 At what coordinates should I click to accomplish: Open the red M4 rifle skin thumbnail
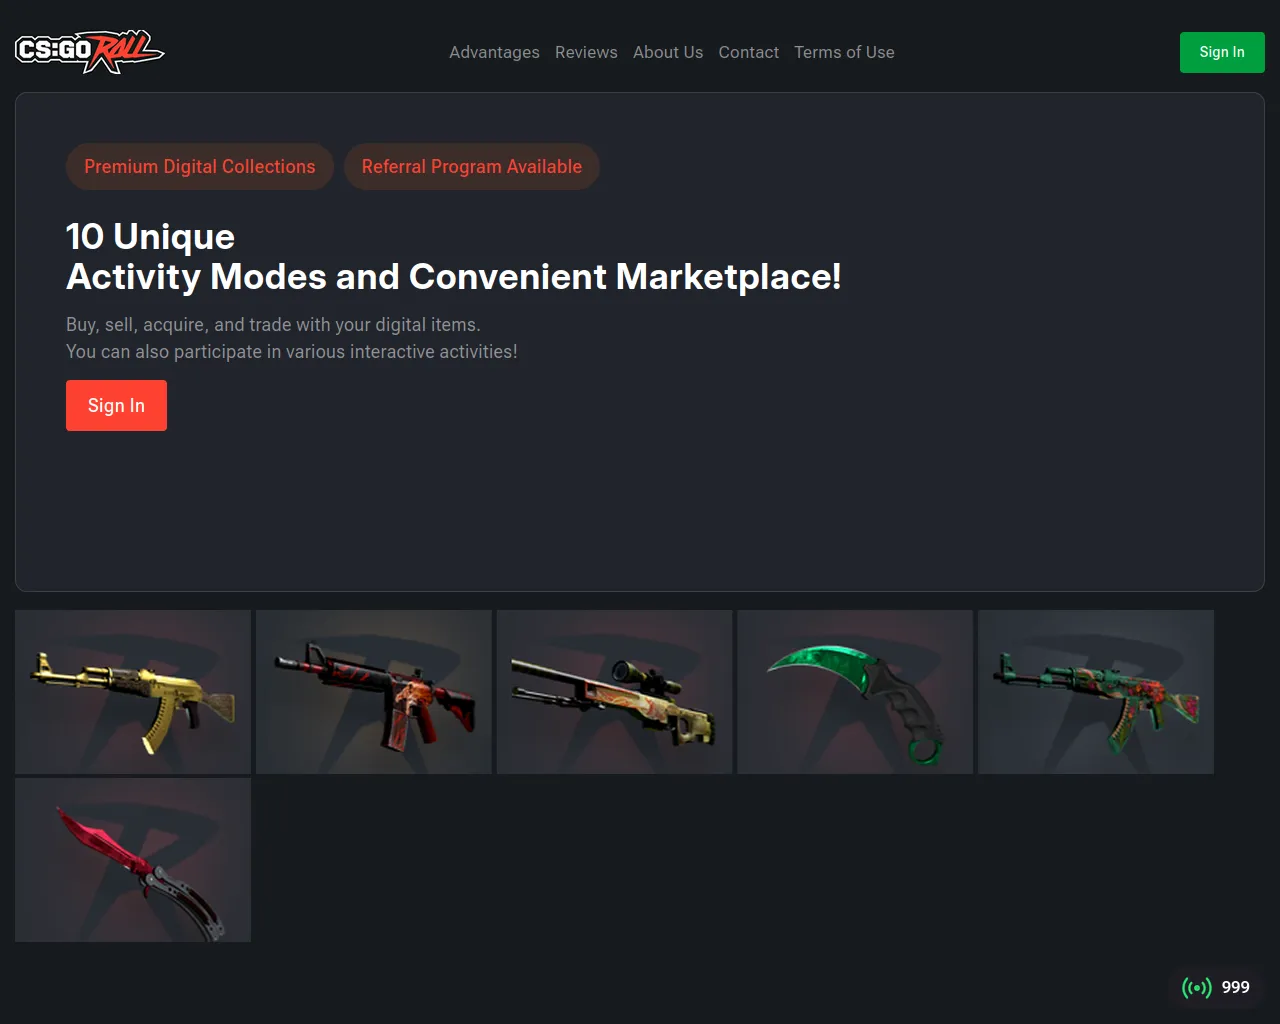(374, 692)
